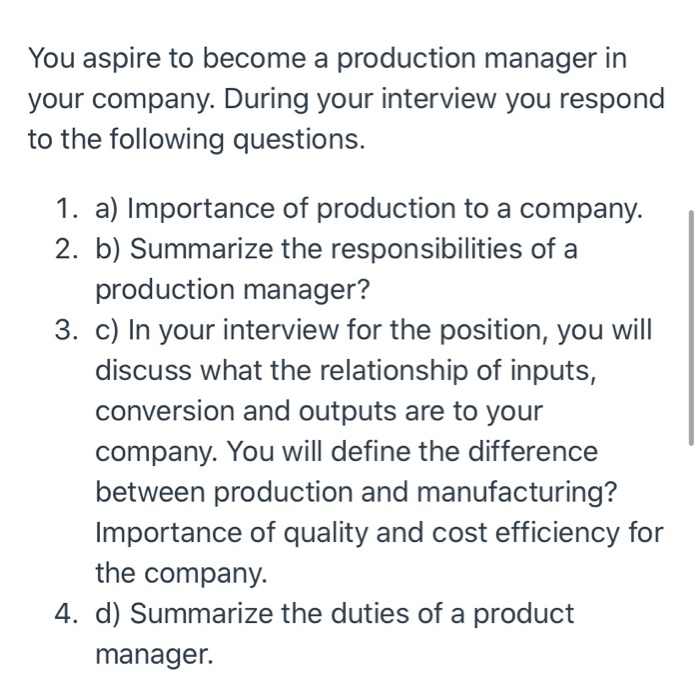Select list item "a) Importance of production"
This screenshot has width=700, height=700.
click(276, 208)
